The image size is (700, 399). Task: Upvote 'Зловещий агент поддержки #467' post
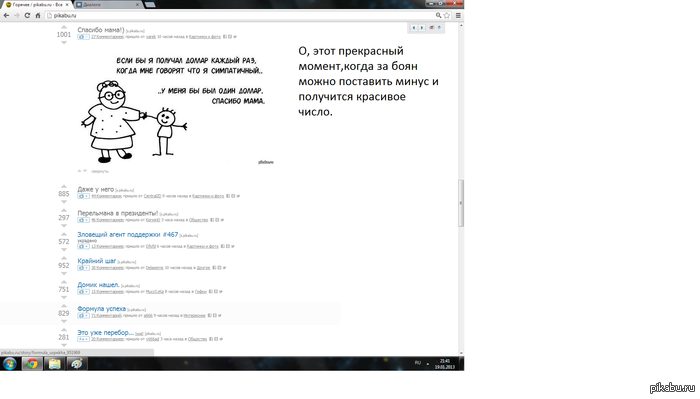tap(64, 234)
